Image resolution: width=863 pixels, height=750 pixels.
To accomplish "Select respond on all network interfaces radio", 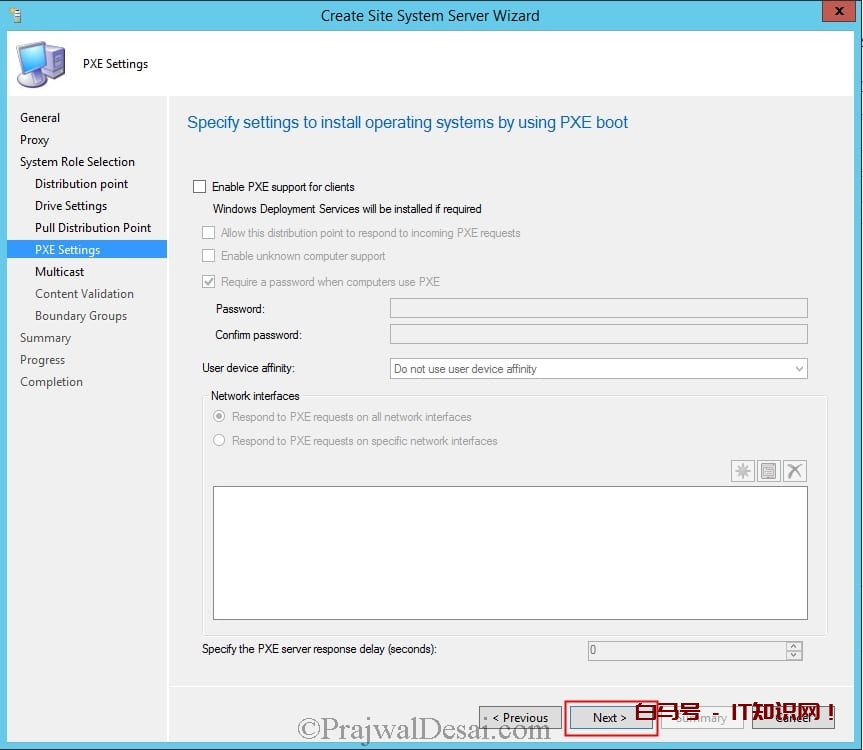I will pyautogui.click(x=219, y=417).
